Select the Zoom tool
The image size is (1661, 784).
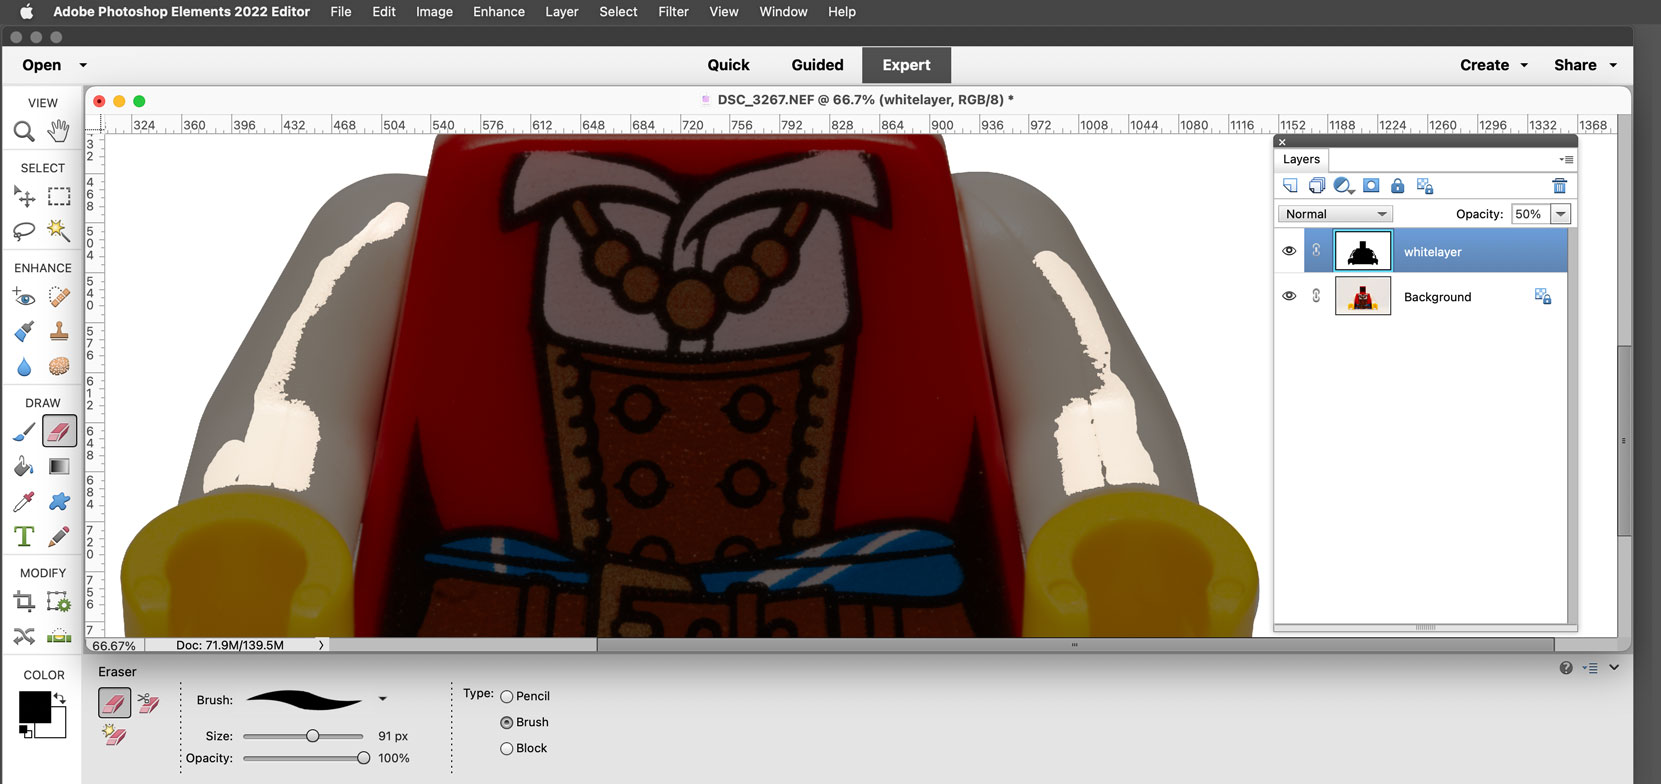pos(24,131)
